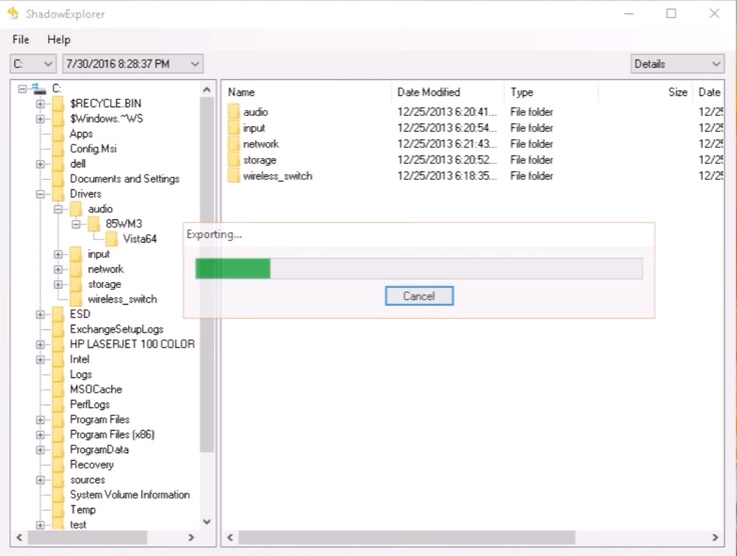The height and width of the screenshot is (556, 737).
Task: Click the Logs folder icon
Action: tap(58, 374)
